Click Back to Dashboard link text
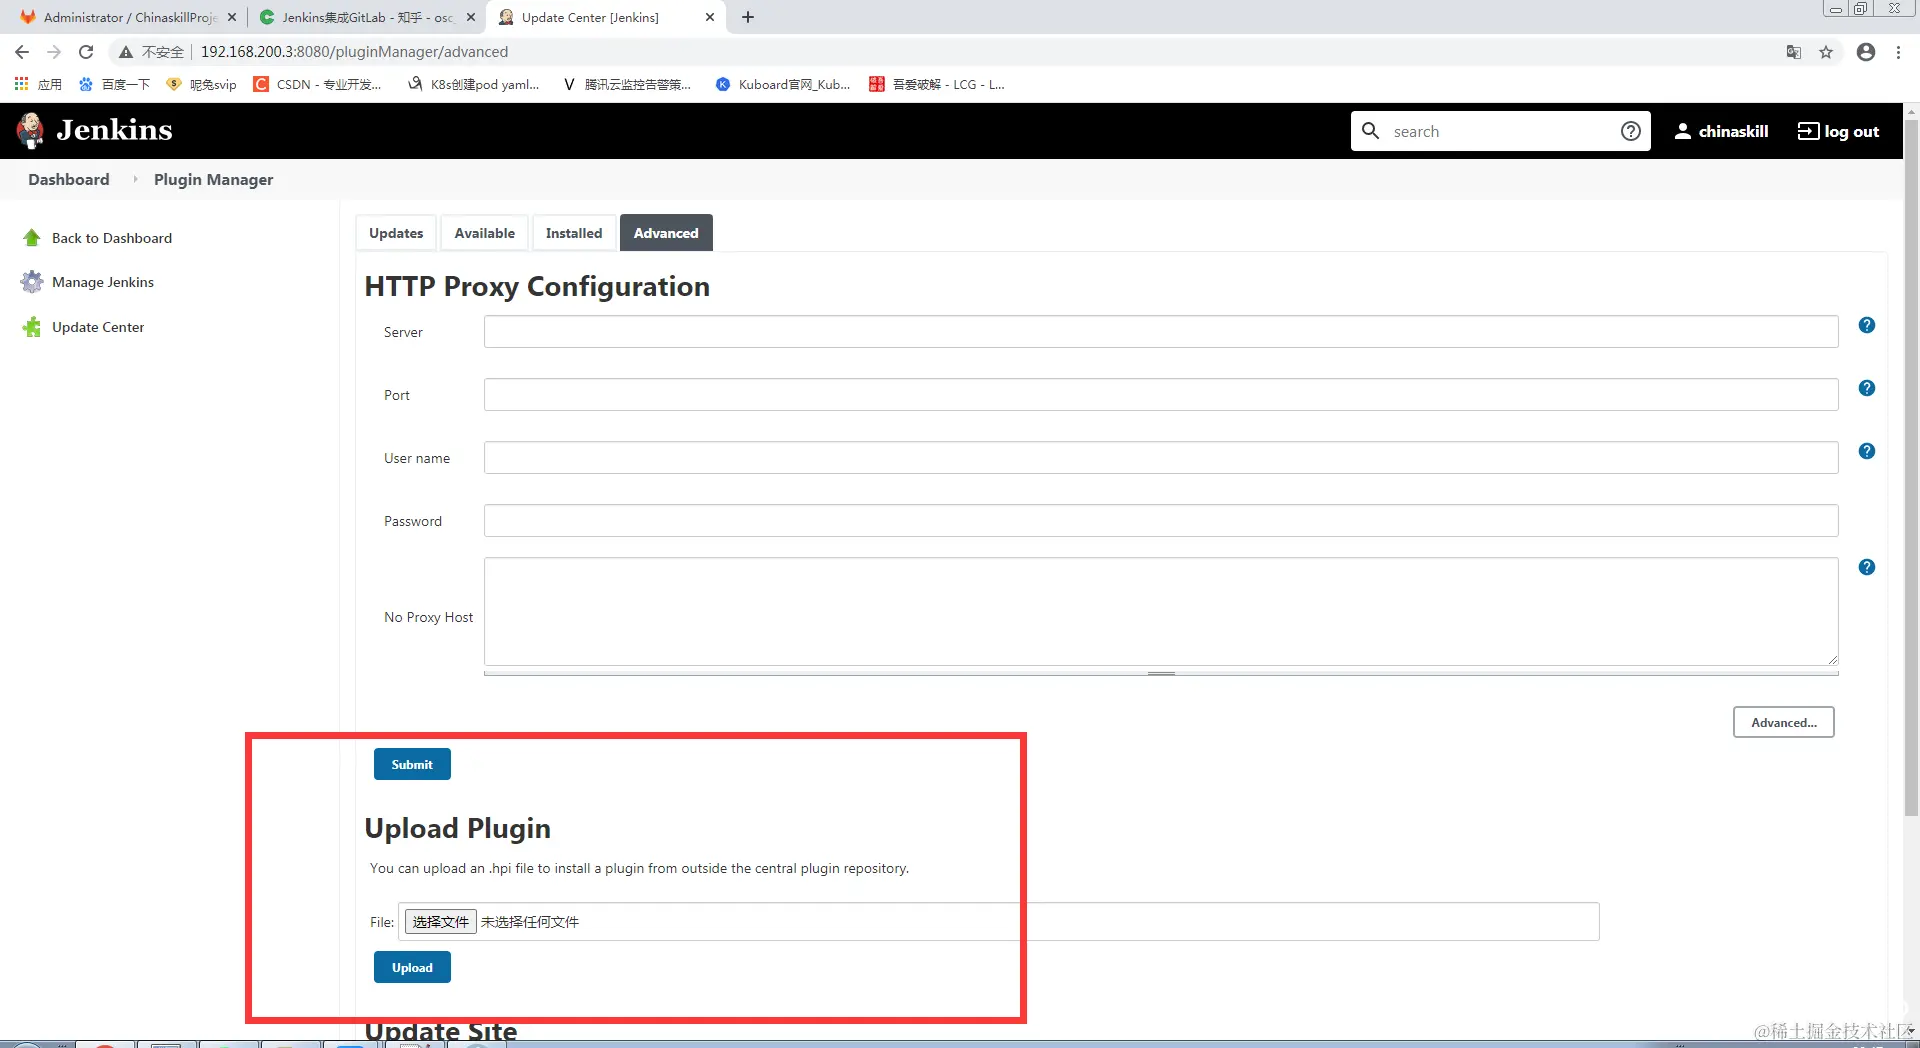Viewport: 1920px width, 1048px height. [x=112, y=238]
